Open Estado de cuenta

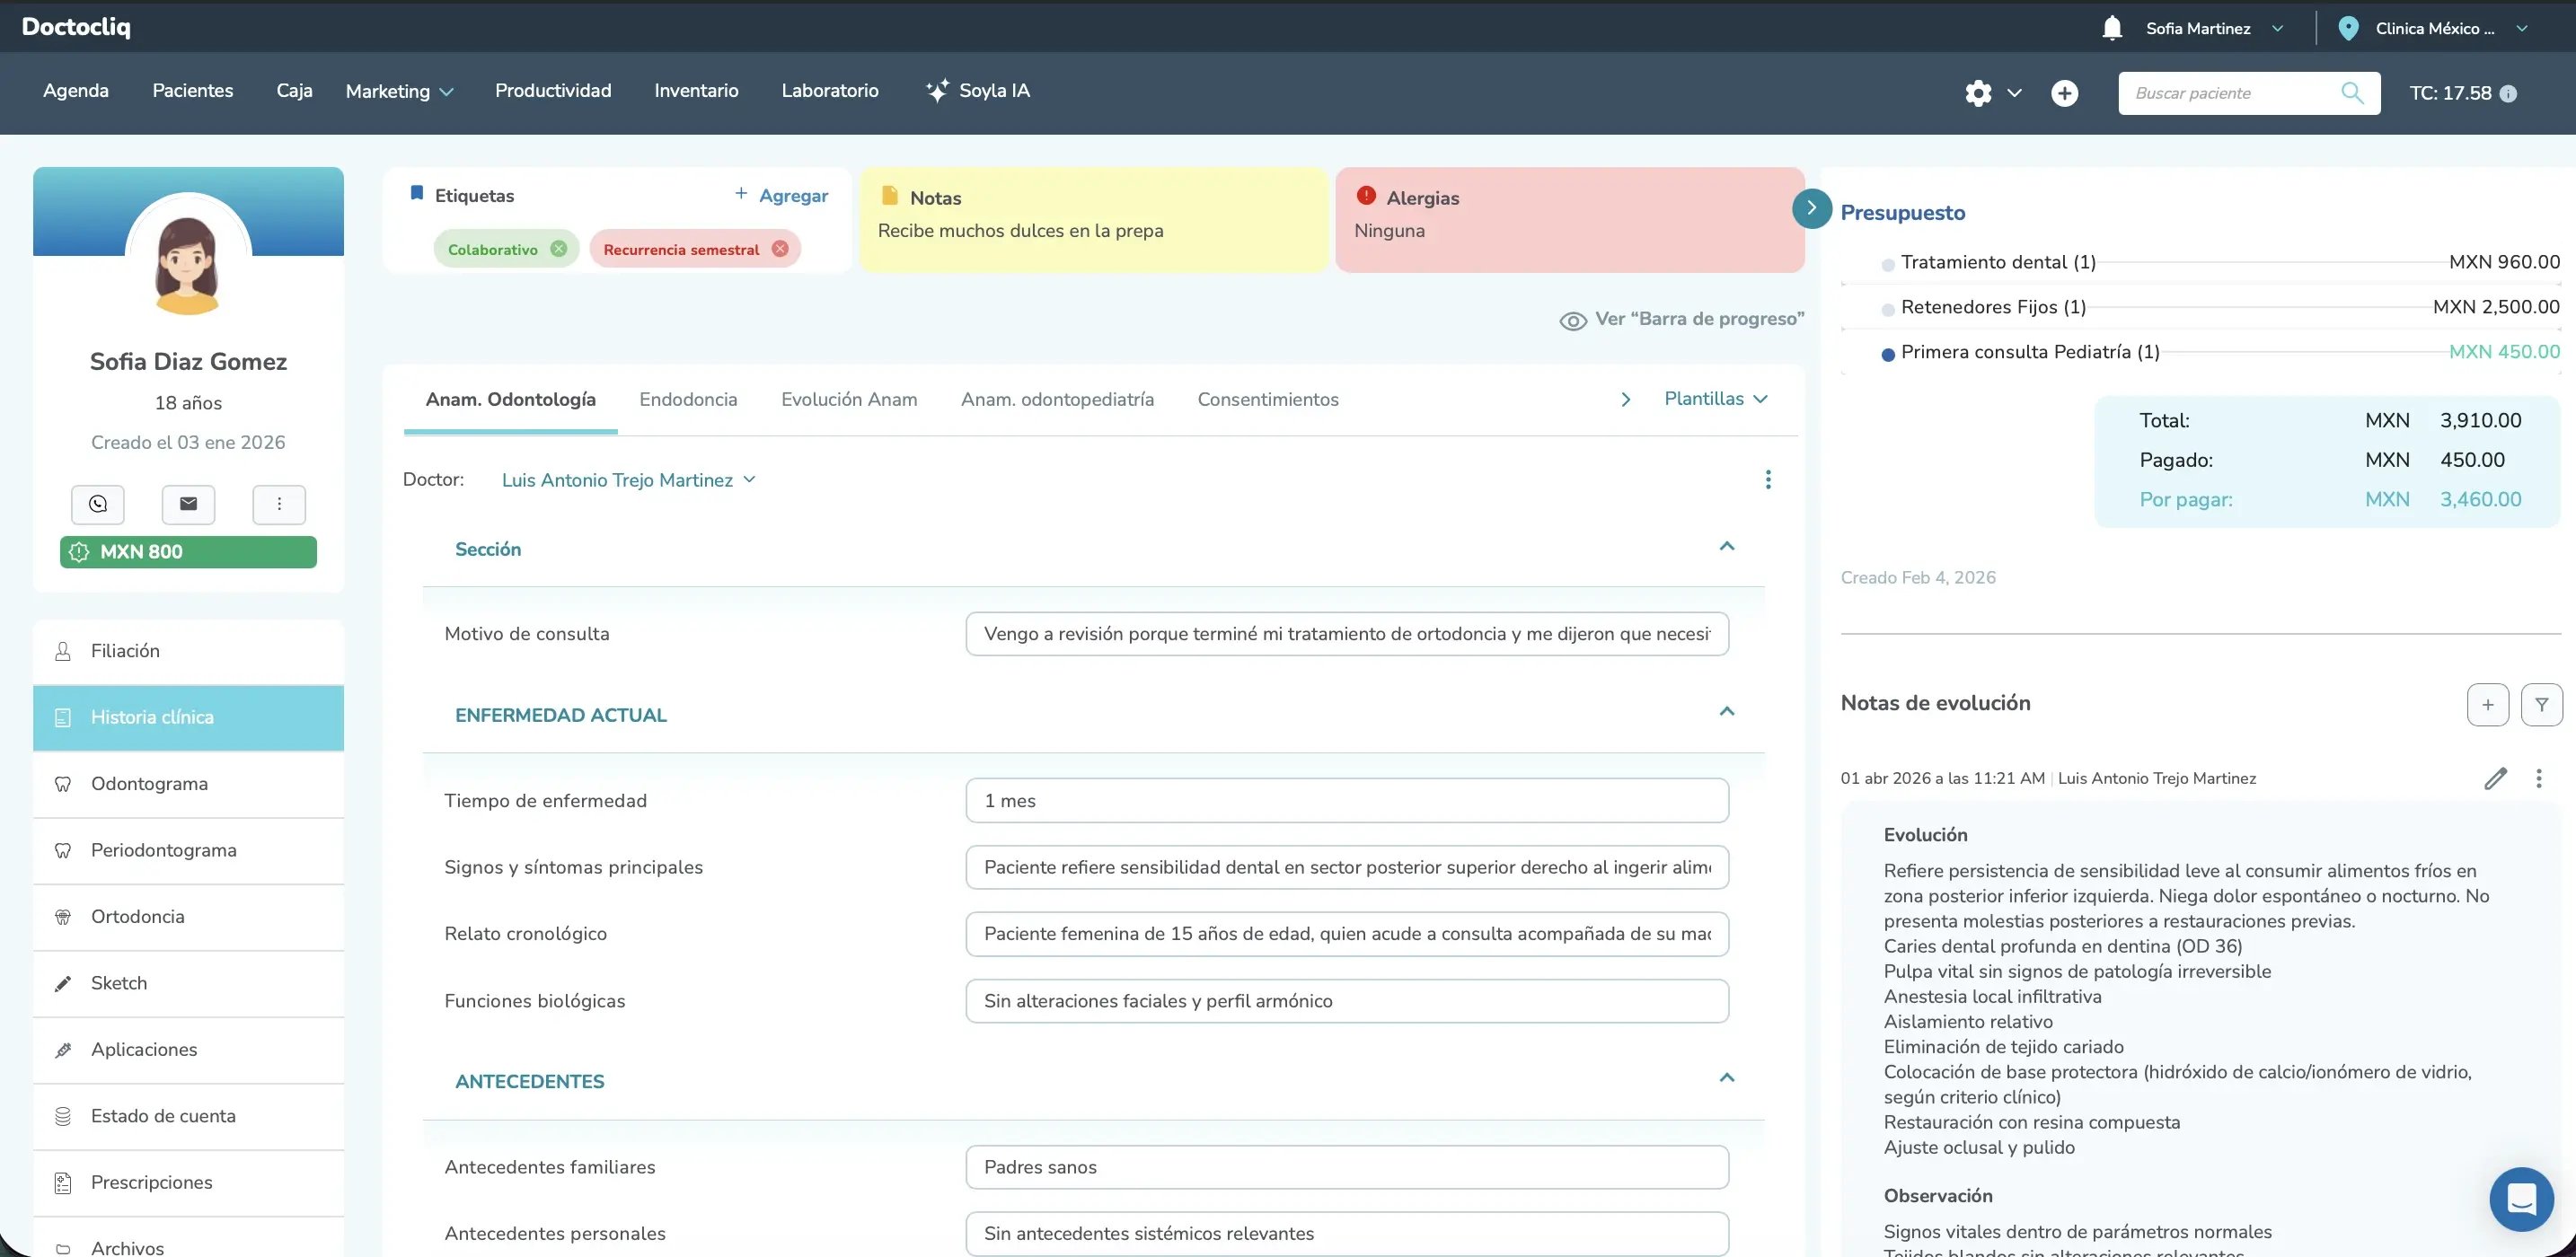188,1116
